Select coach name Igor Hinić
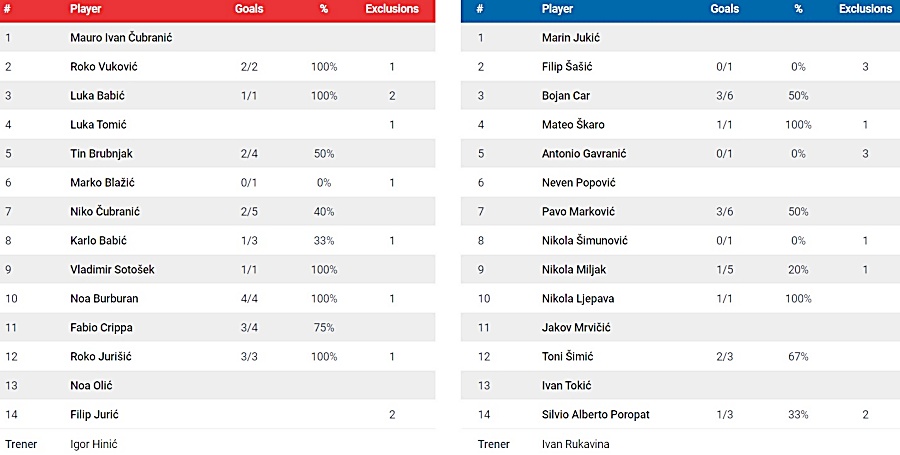The height and width of the screenshot is (455, 900). (x=94, y=444)
